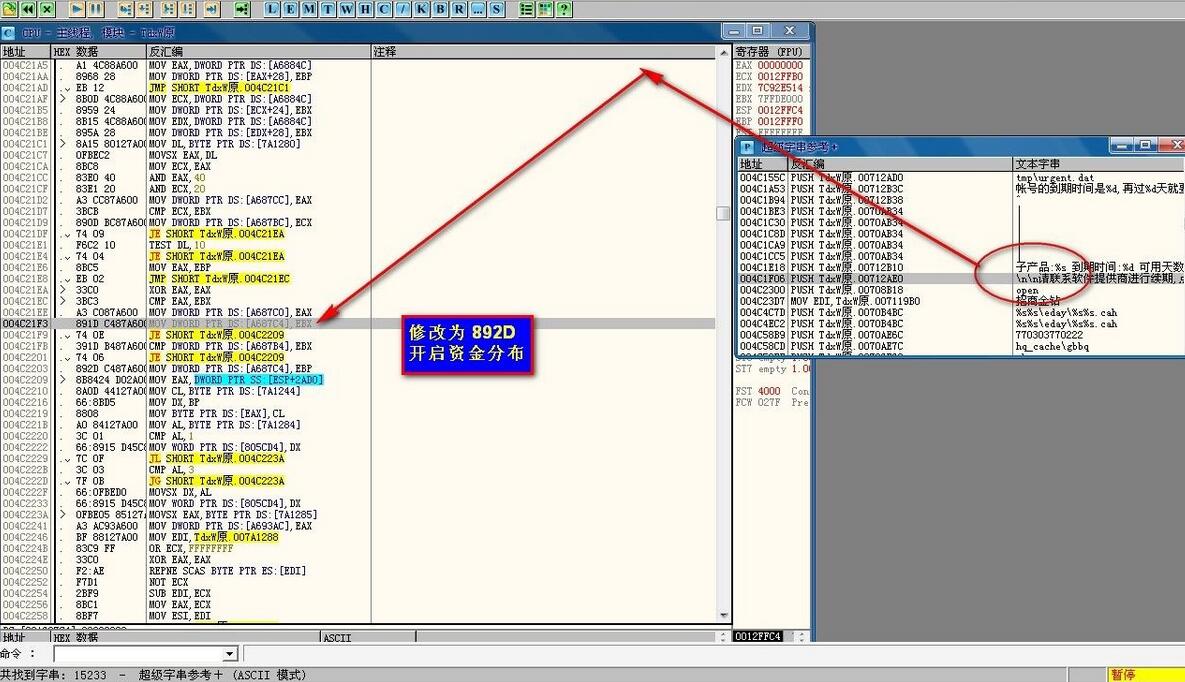This screenshot has height=682, width=1185.
Task: Open the command line dropdown arrow
Action: click(230, 654)
